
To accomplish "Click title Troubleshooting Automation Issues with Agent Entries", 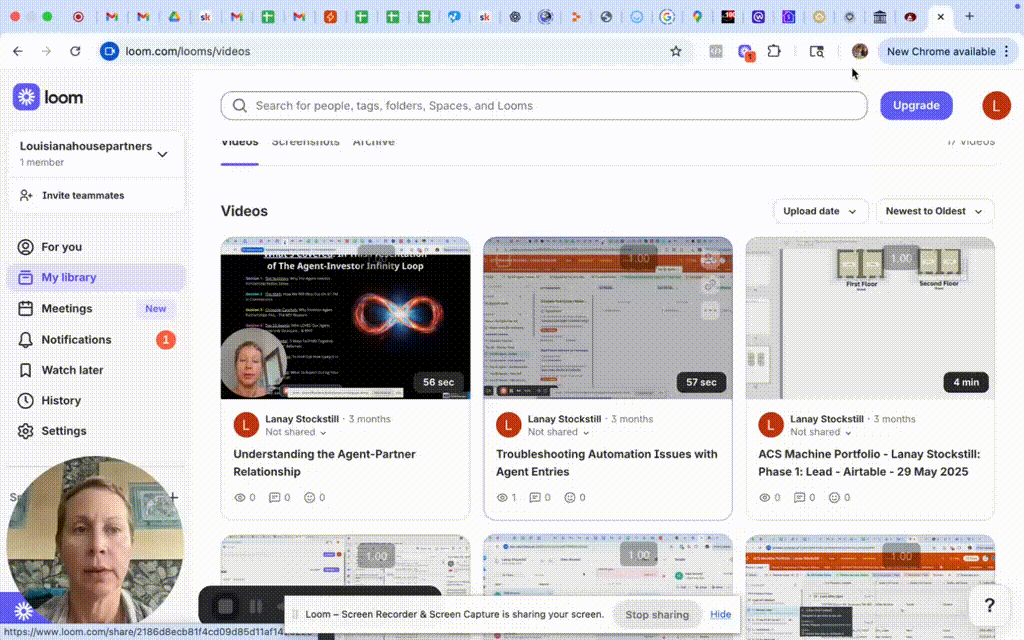I will [x=606, y=463].
